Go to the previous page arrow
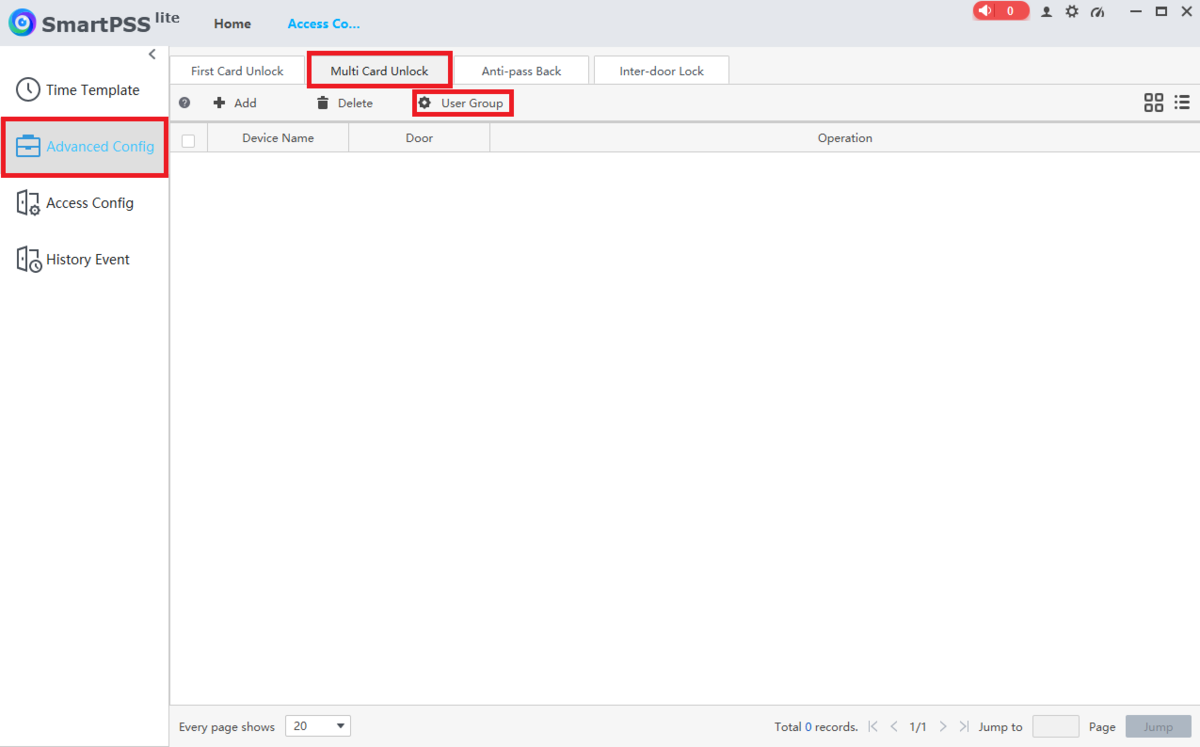The image size is (1200, 747). pyautogui.click(x=894, y=727)
